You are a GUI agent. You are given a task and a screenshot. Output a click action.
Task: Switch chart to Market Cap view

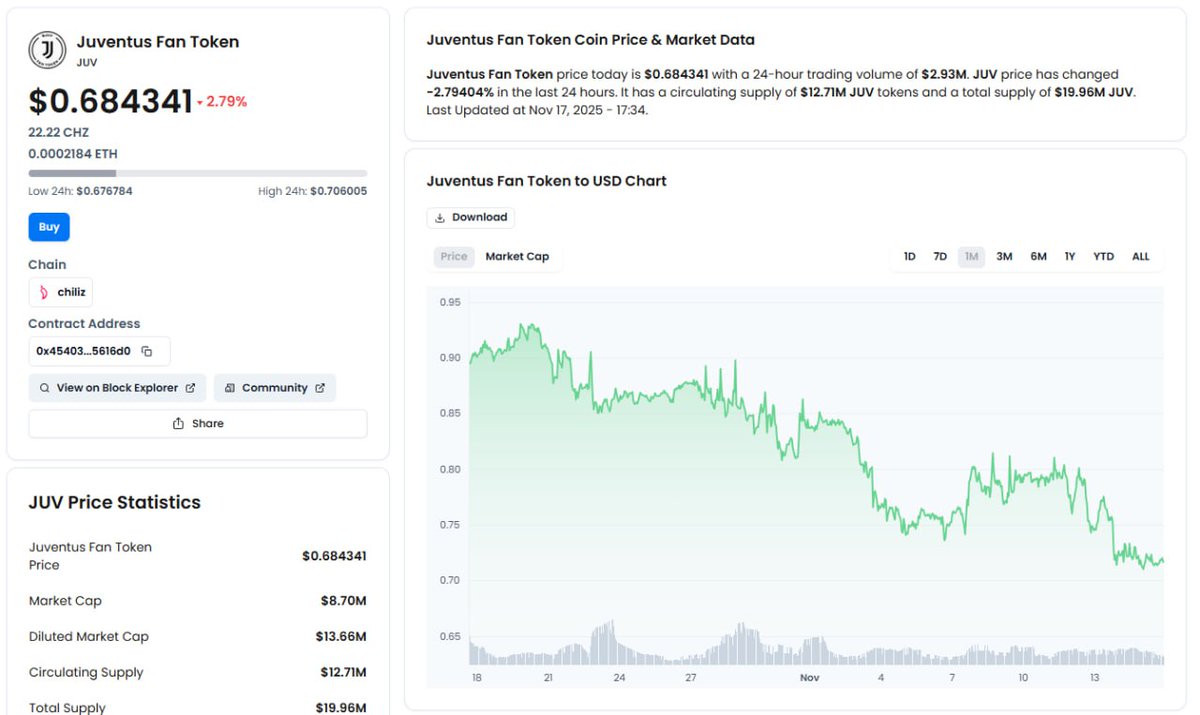[517, 257]
